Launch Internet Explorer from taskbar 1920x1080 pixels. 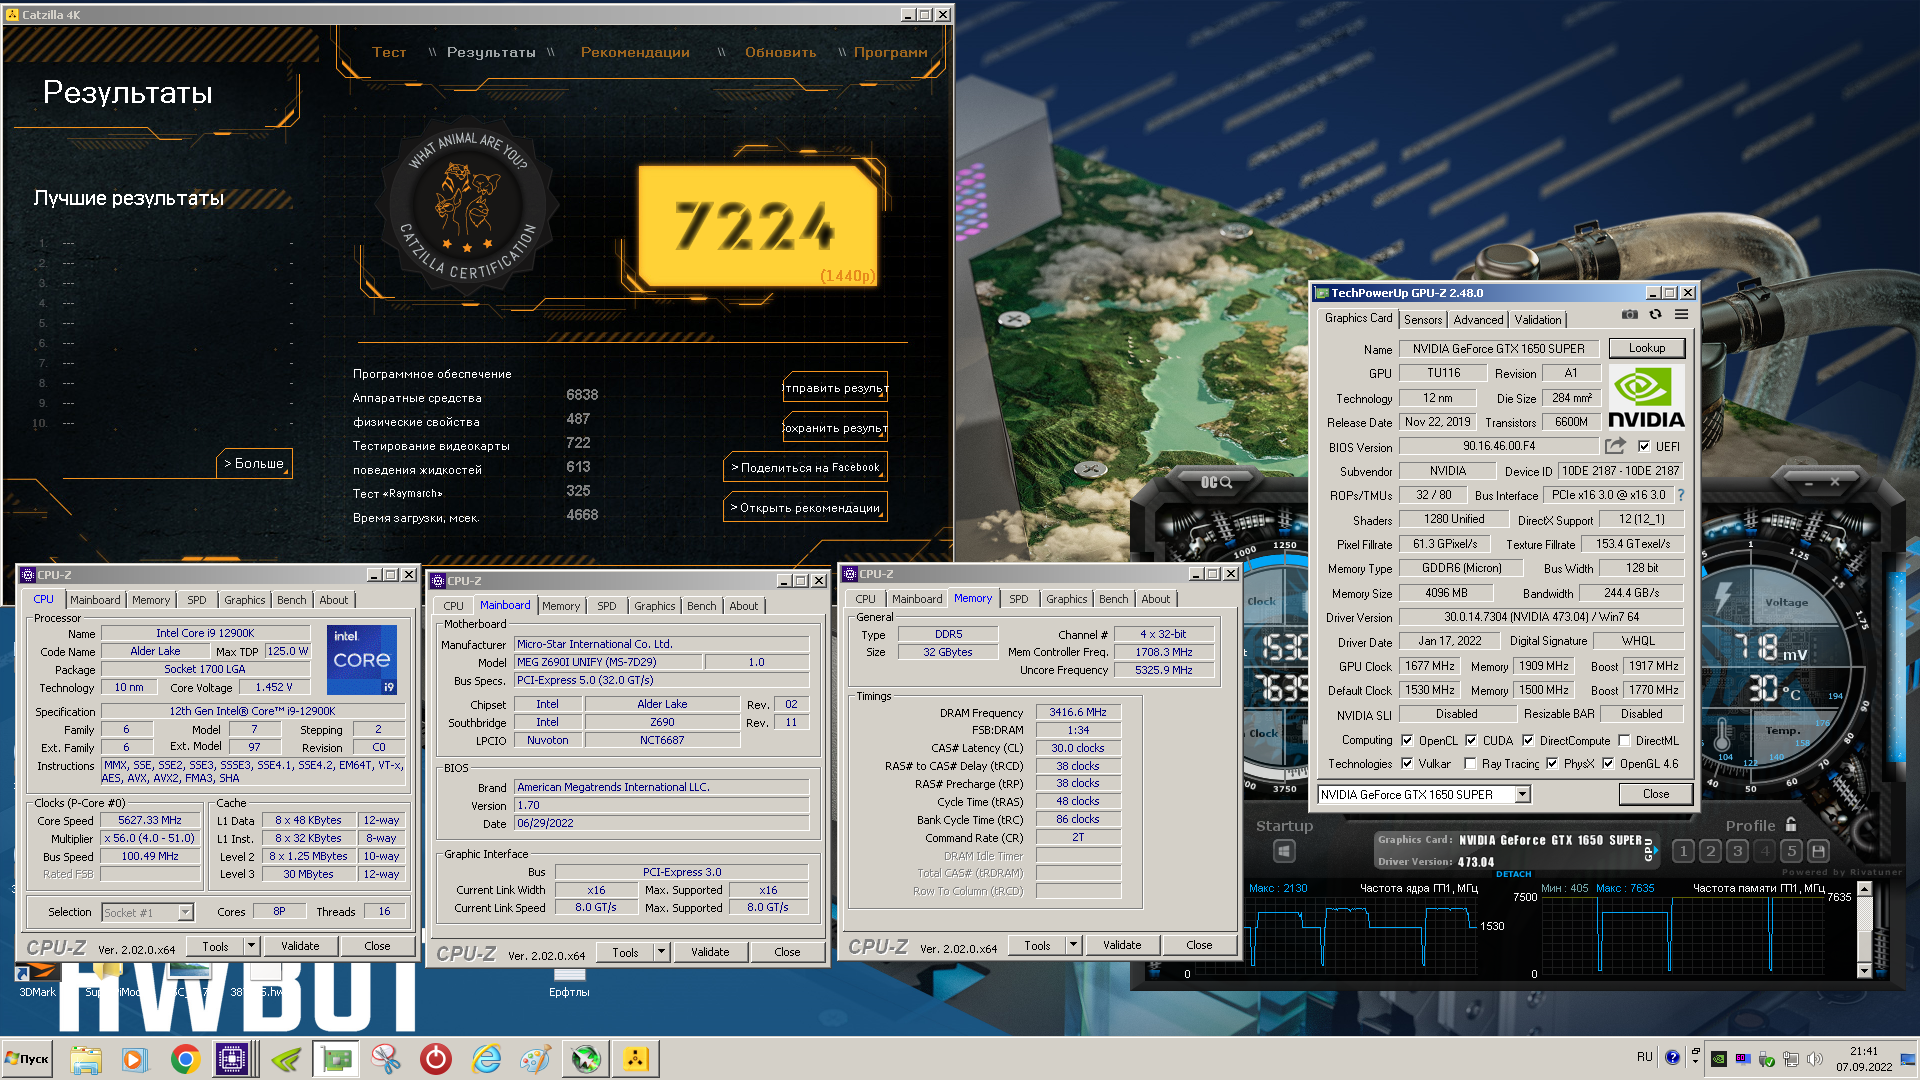click(486, 1059)
